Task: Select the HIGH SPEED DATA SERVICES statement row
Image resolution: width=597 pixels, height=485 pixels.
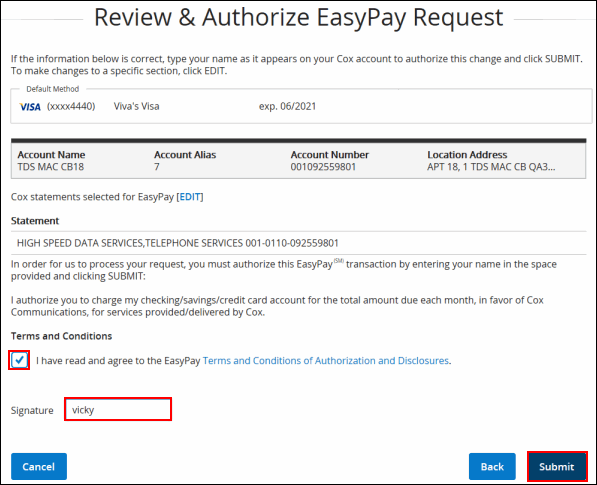Action: [x=298, y=243]
